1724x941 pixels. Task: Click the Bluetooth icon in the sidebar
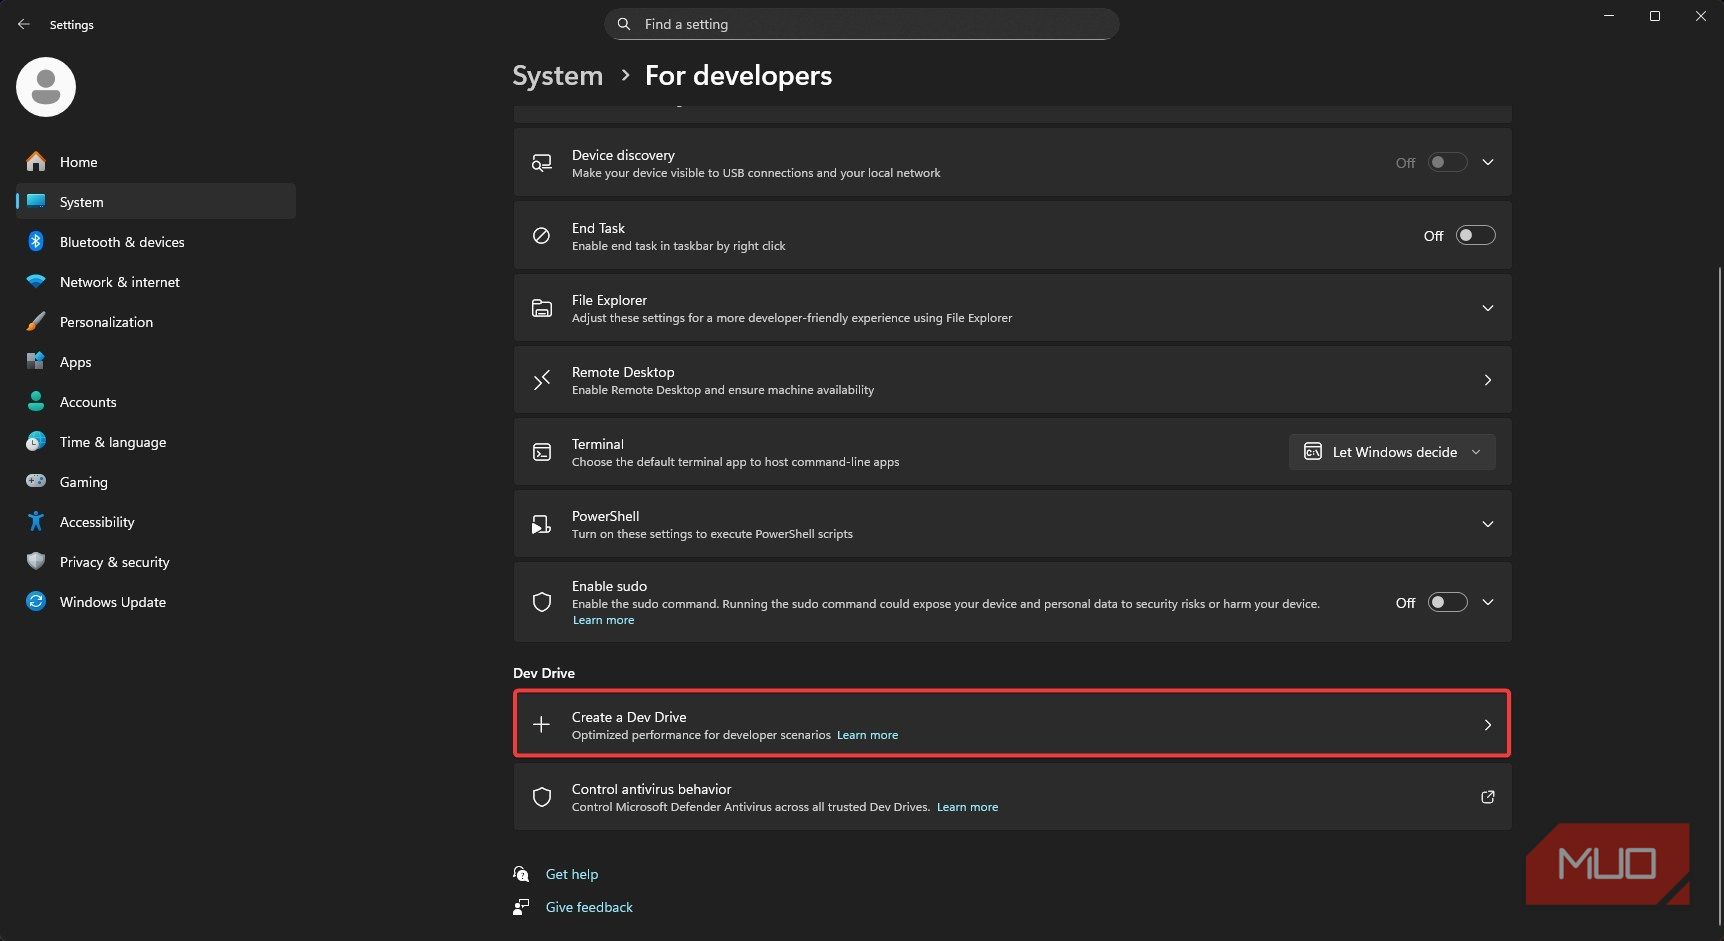pos(36,241)
